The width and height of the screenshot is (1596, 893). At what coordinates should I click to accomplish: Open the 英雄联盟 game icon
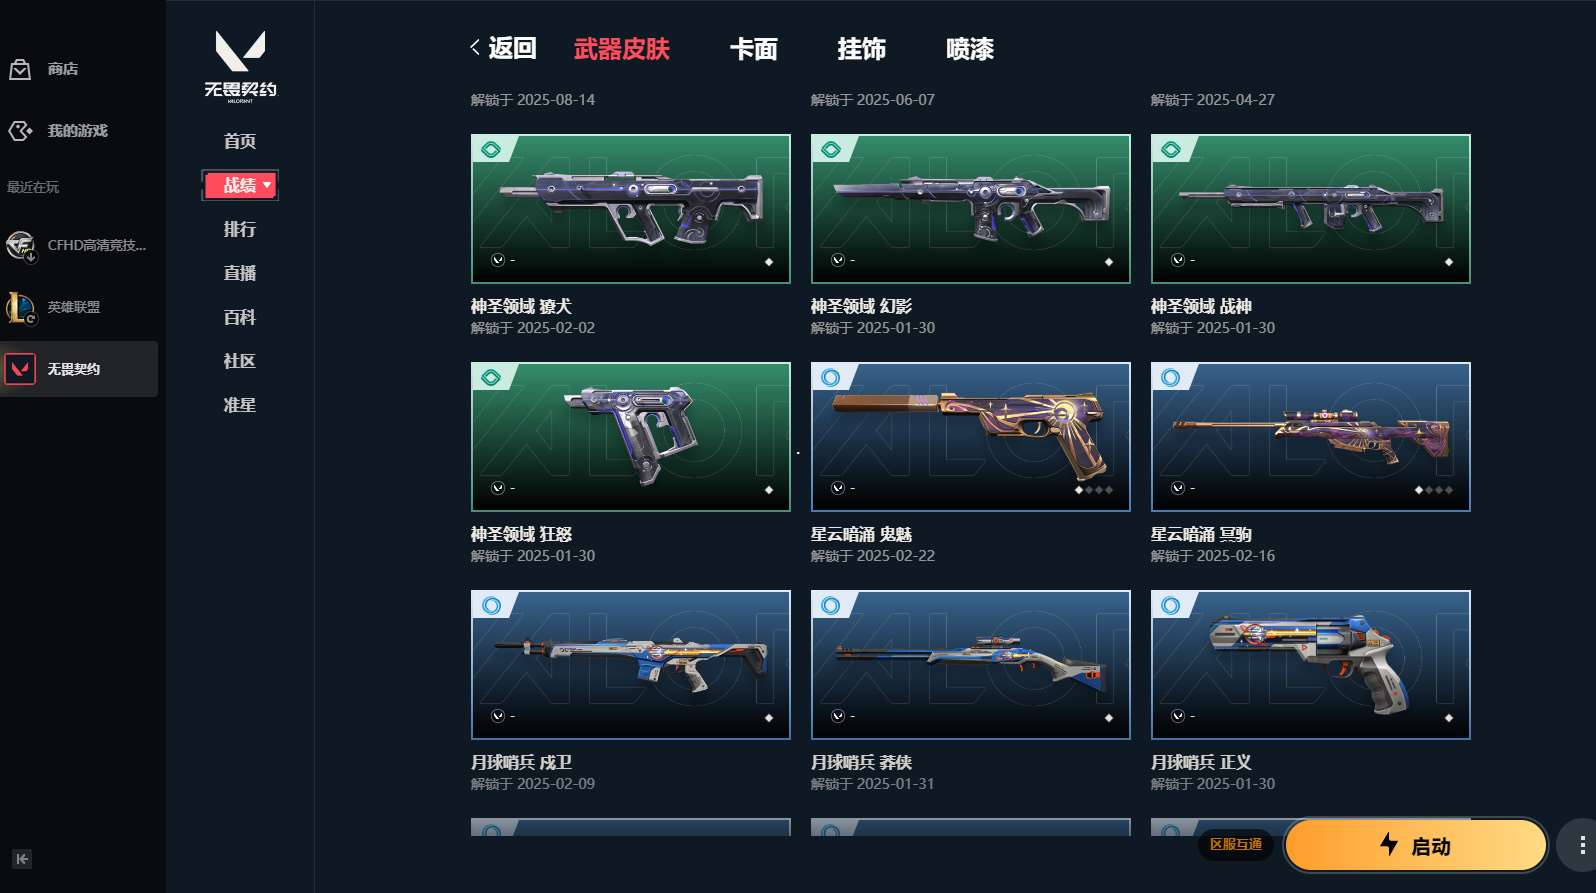tap(20, 307)
